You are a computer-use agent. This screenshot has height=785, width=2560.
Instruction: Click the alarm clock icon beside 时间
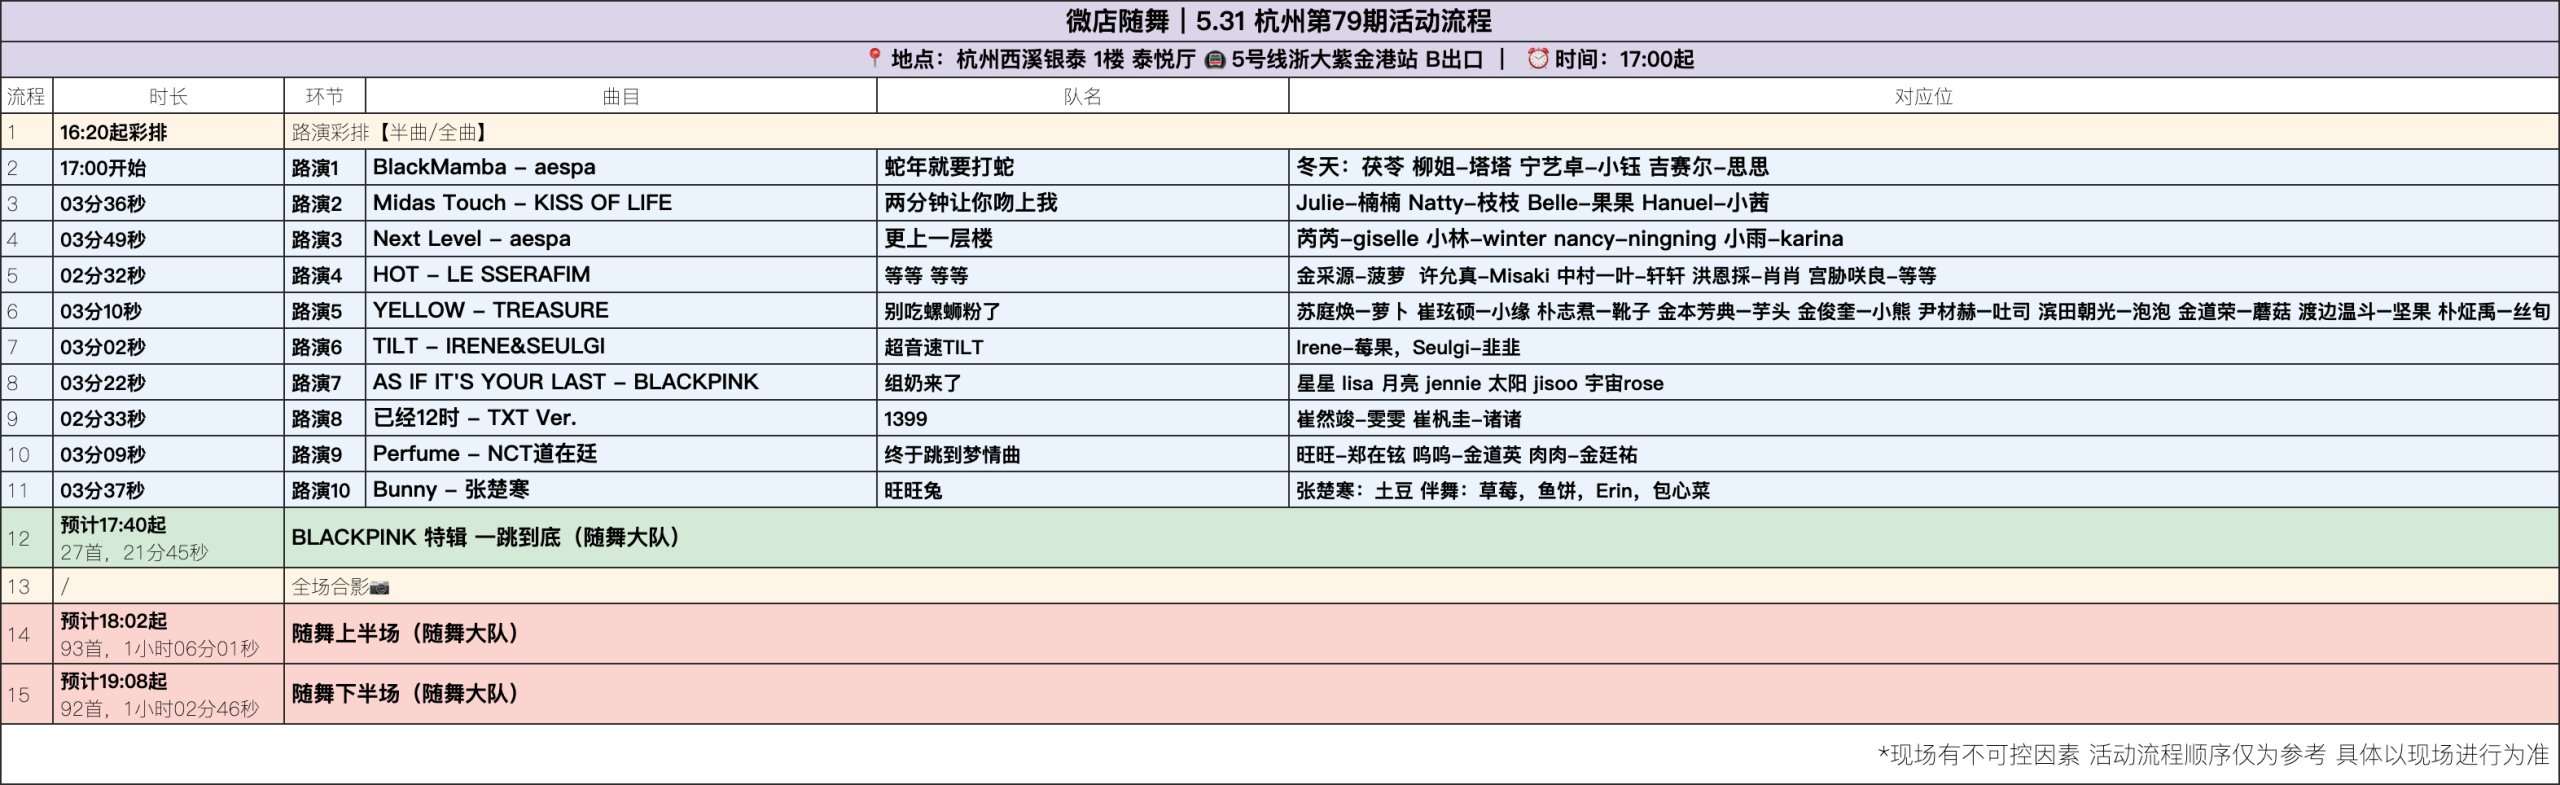[x=1537, y=59]
